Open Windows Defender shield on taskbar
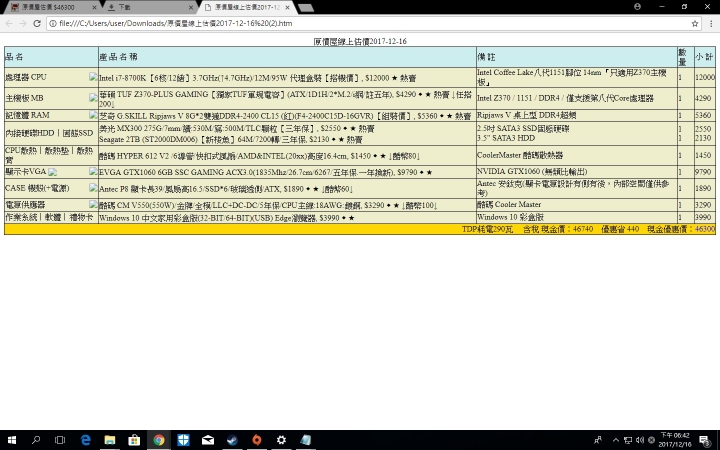This screenshot has width=720, height=450. (x=183, y=440)
